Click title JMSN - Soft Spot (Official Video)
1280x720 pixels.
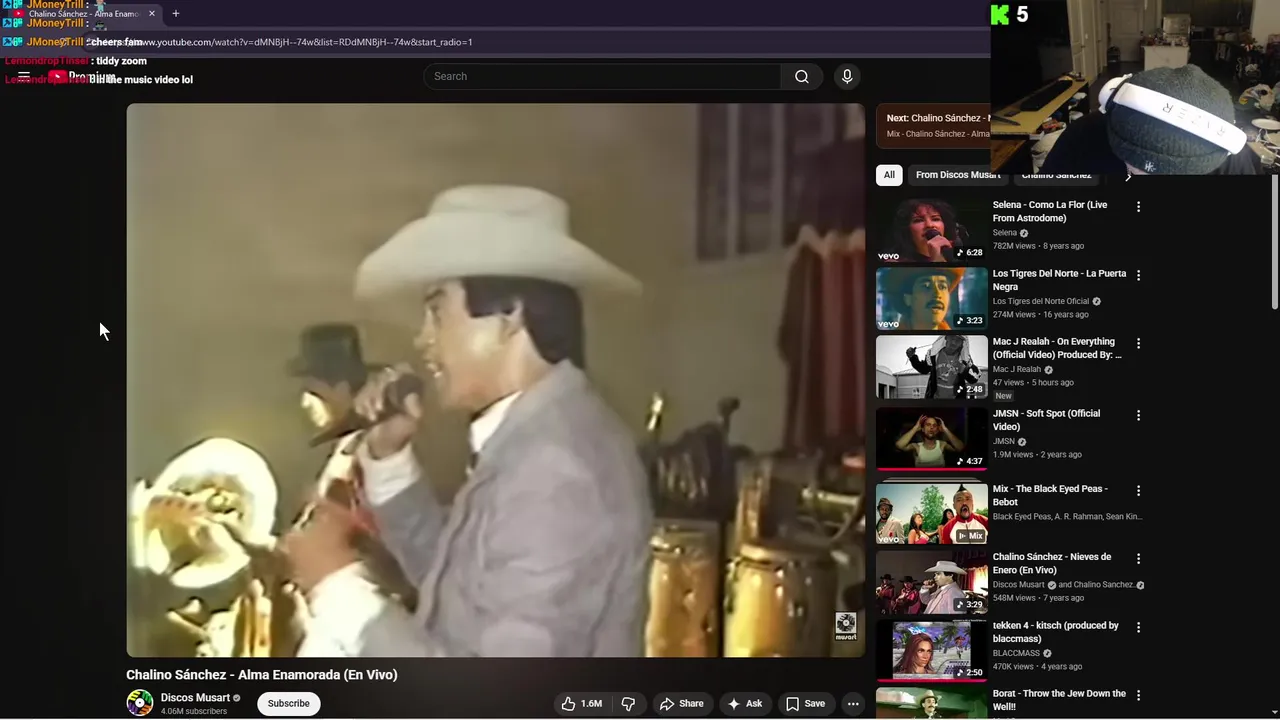(1046, 420)
